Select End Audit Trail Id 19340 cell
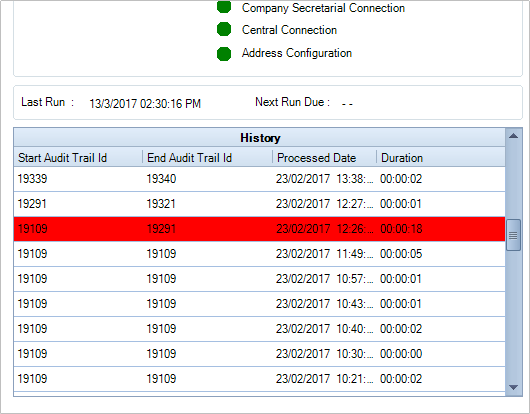530x414 pixels. click(x=161, y=179)
